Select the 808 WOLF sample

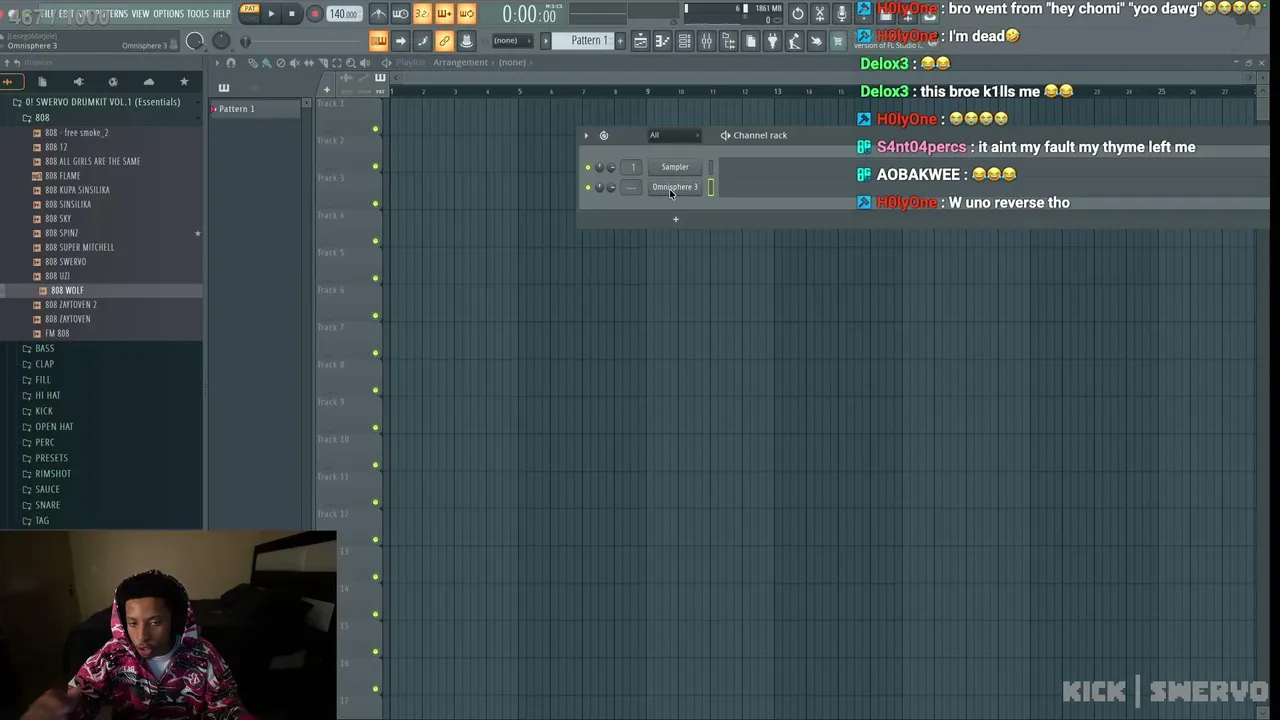point(67,290)
